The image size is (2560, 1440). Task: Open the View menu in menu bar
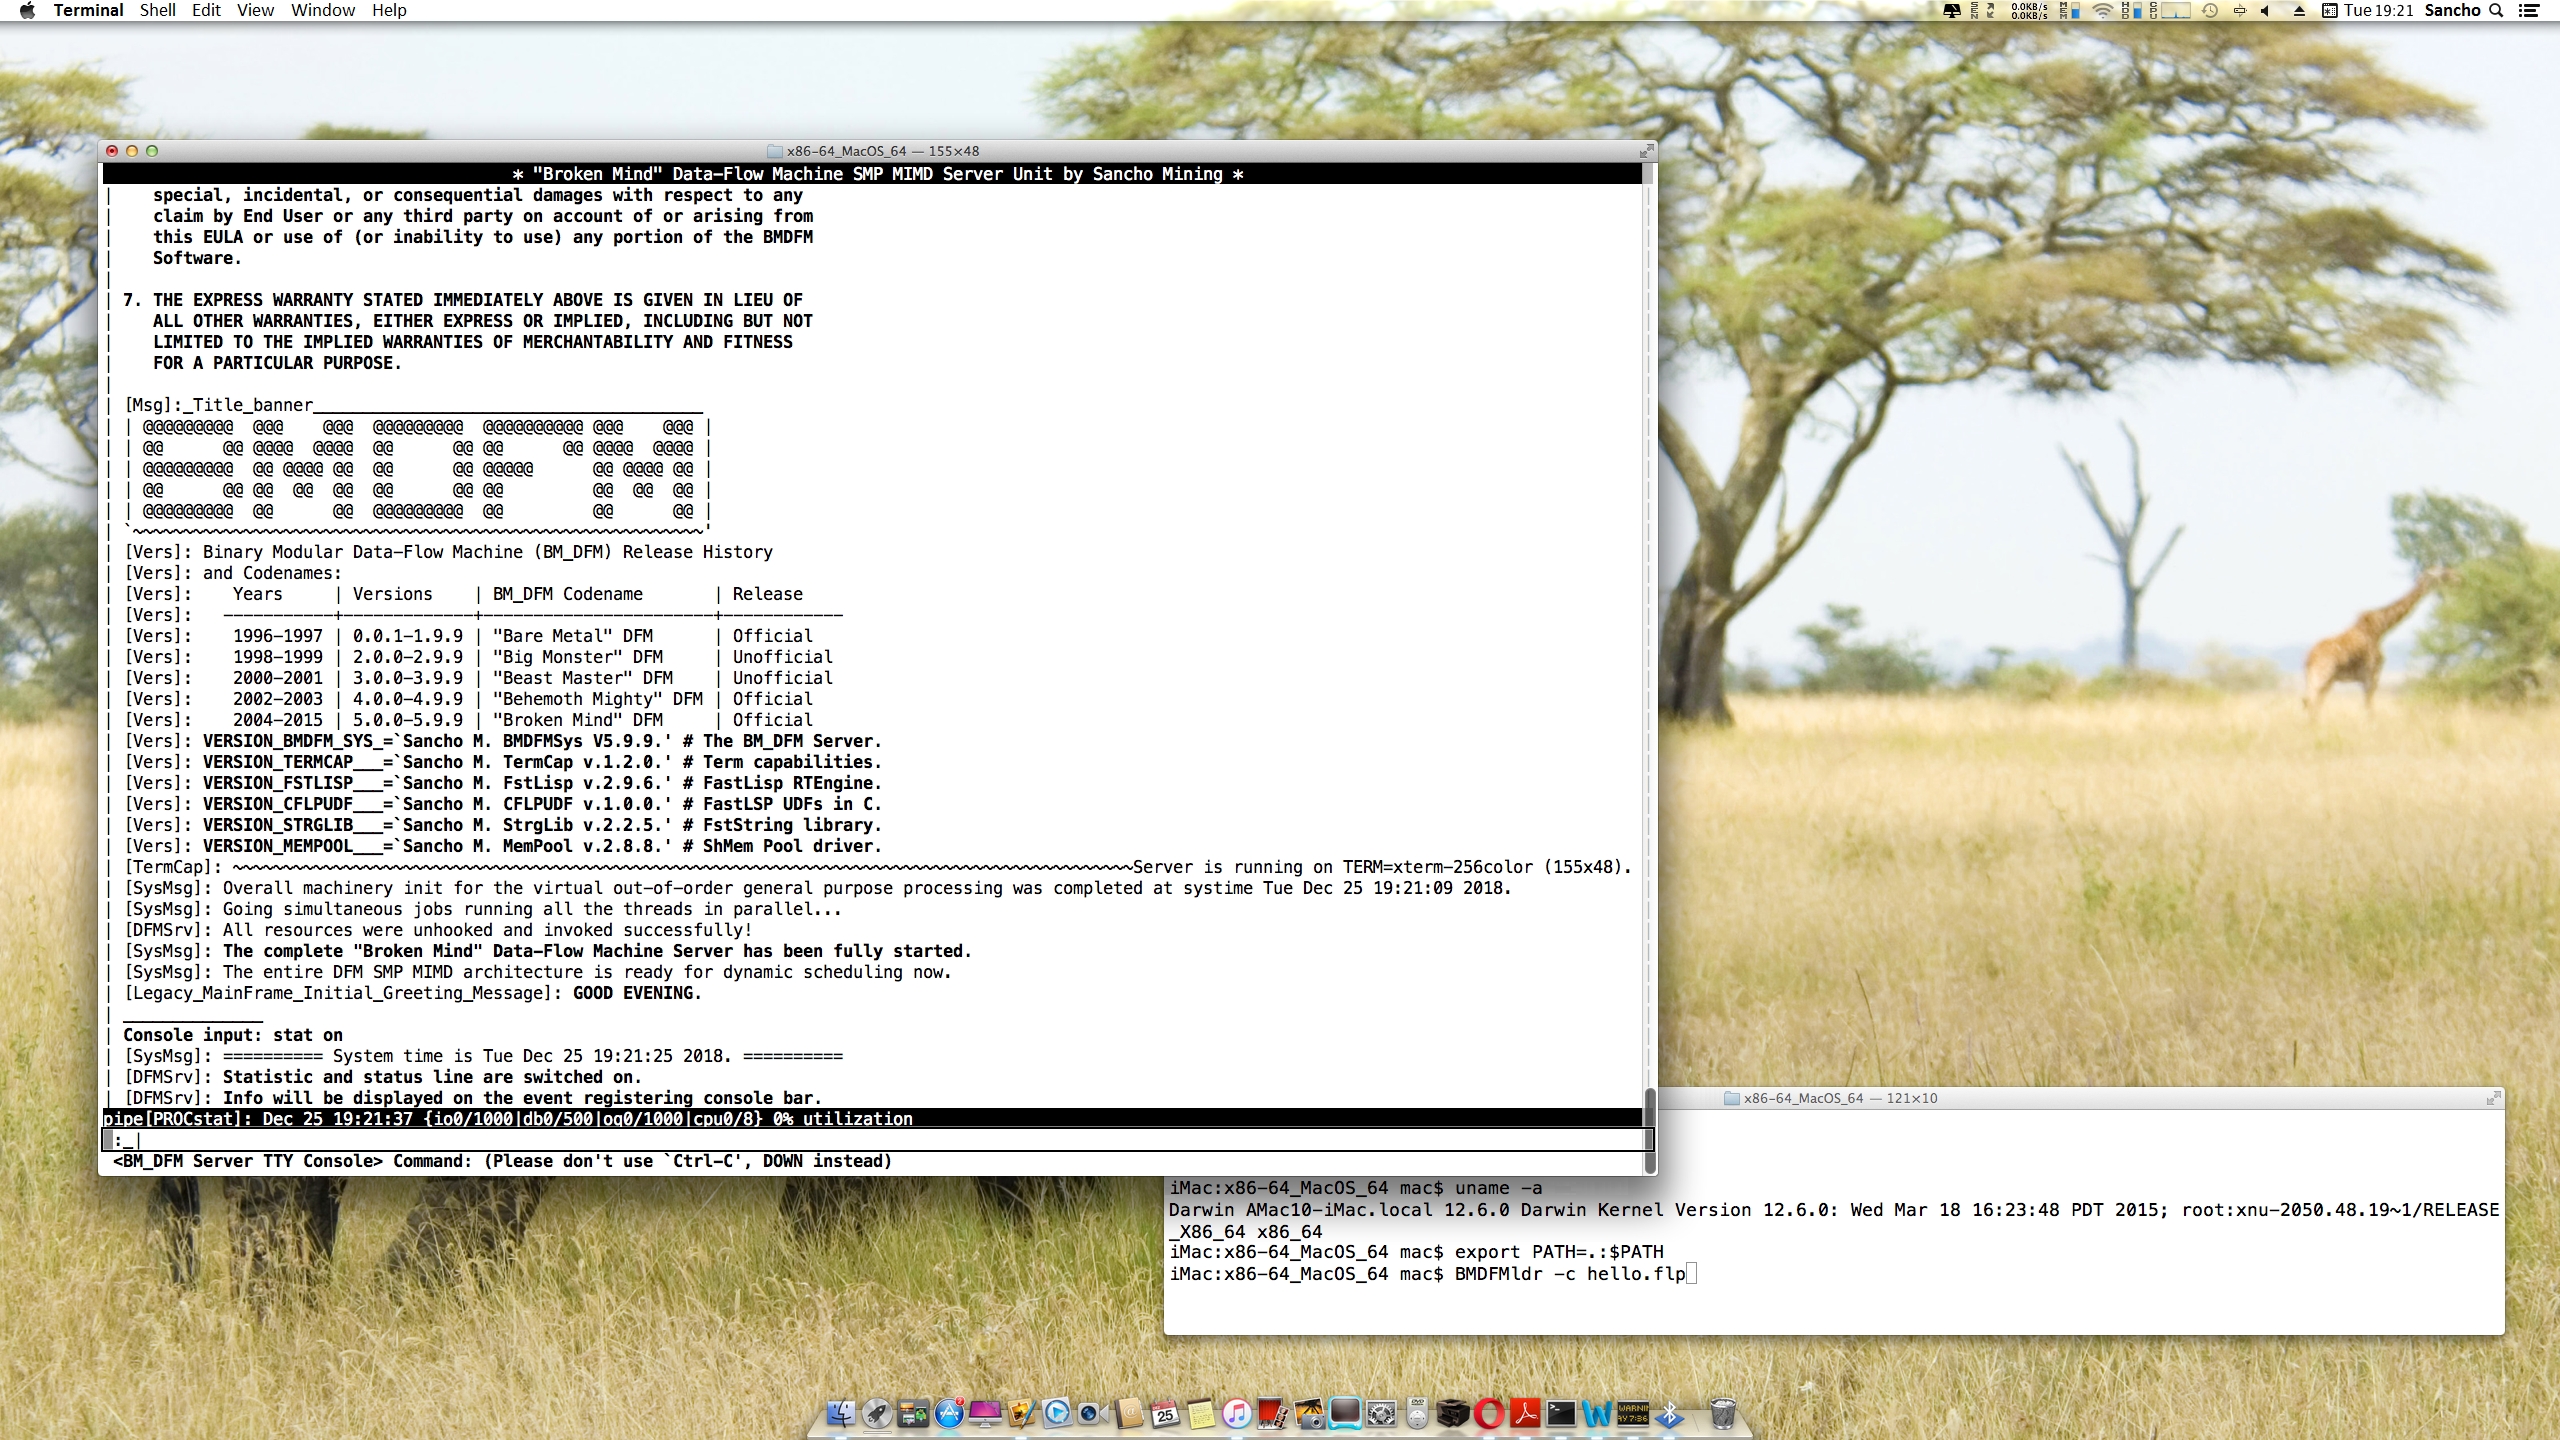(255, 10)
